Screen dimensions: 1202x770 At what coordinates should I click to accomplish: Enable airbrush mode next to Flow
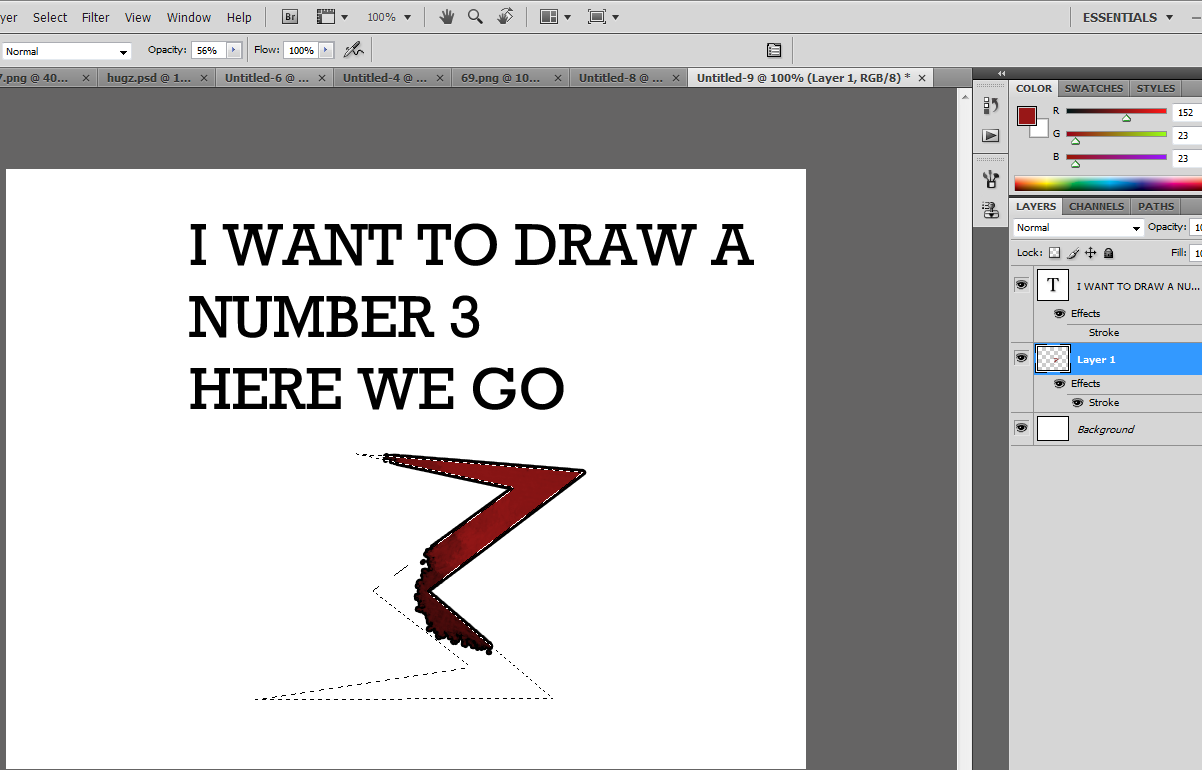(353, 50)
